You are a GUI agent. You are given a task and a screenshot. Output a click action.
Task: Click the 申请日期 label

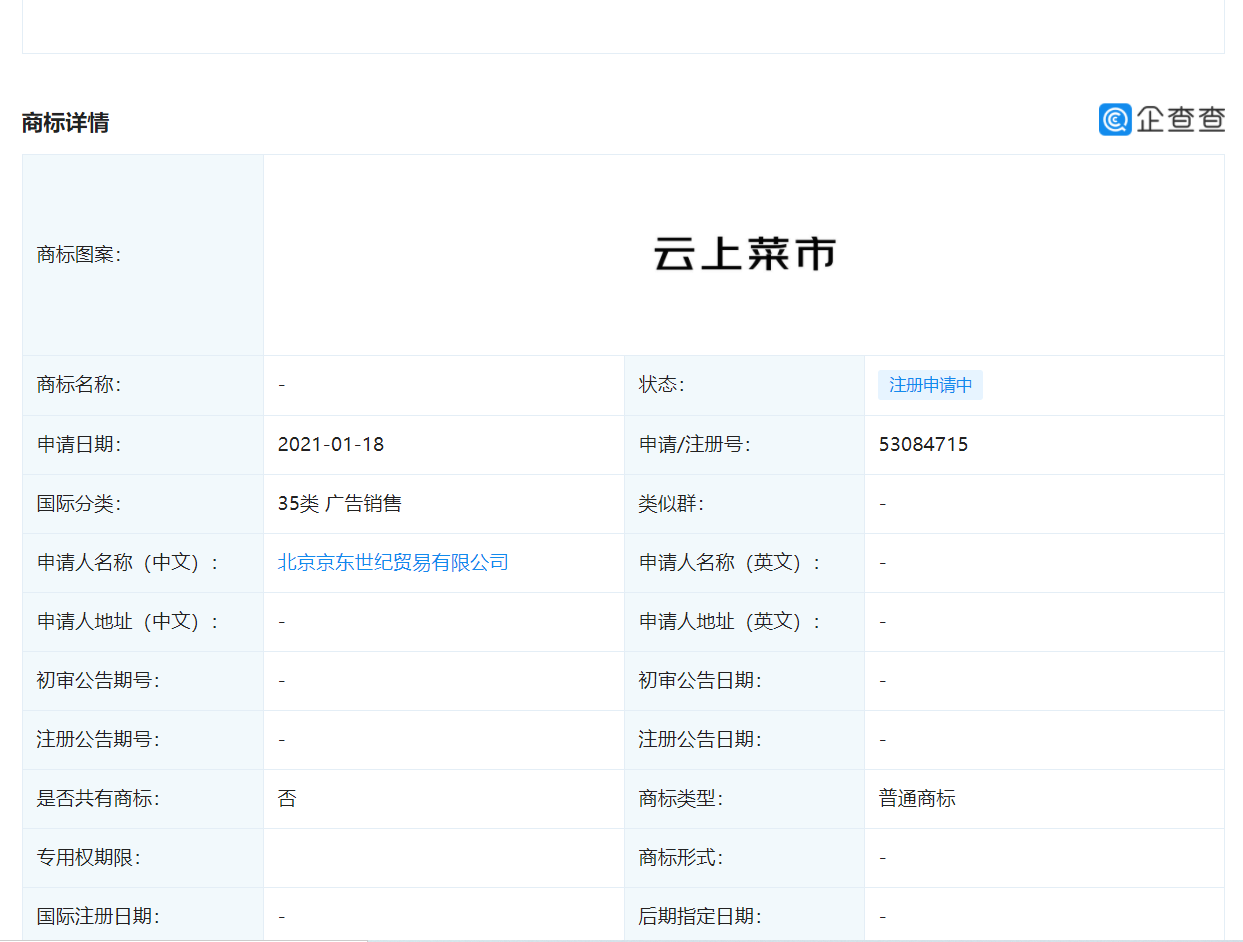click(x=79, y=445)
